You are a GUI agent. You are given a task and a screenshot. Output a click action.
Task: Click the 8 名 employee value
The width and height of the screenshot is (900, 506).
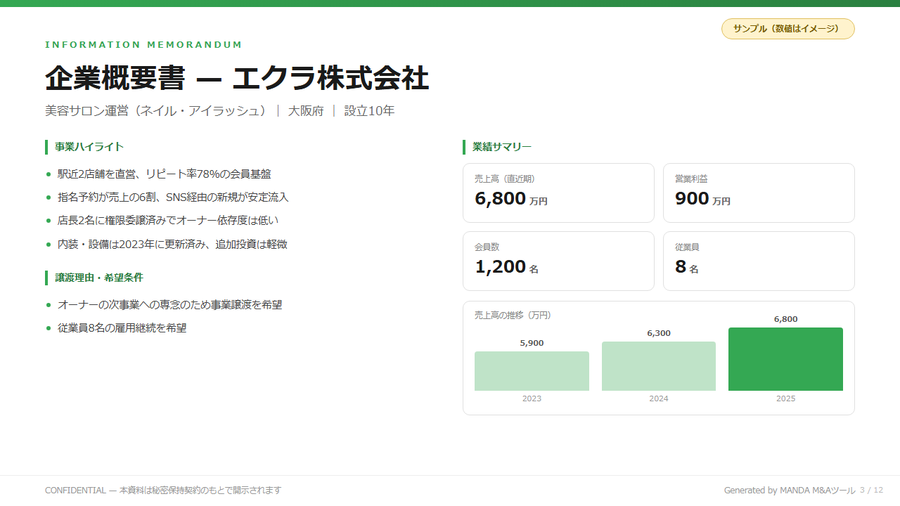(686, 267)
